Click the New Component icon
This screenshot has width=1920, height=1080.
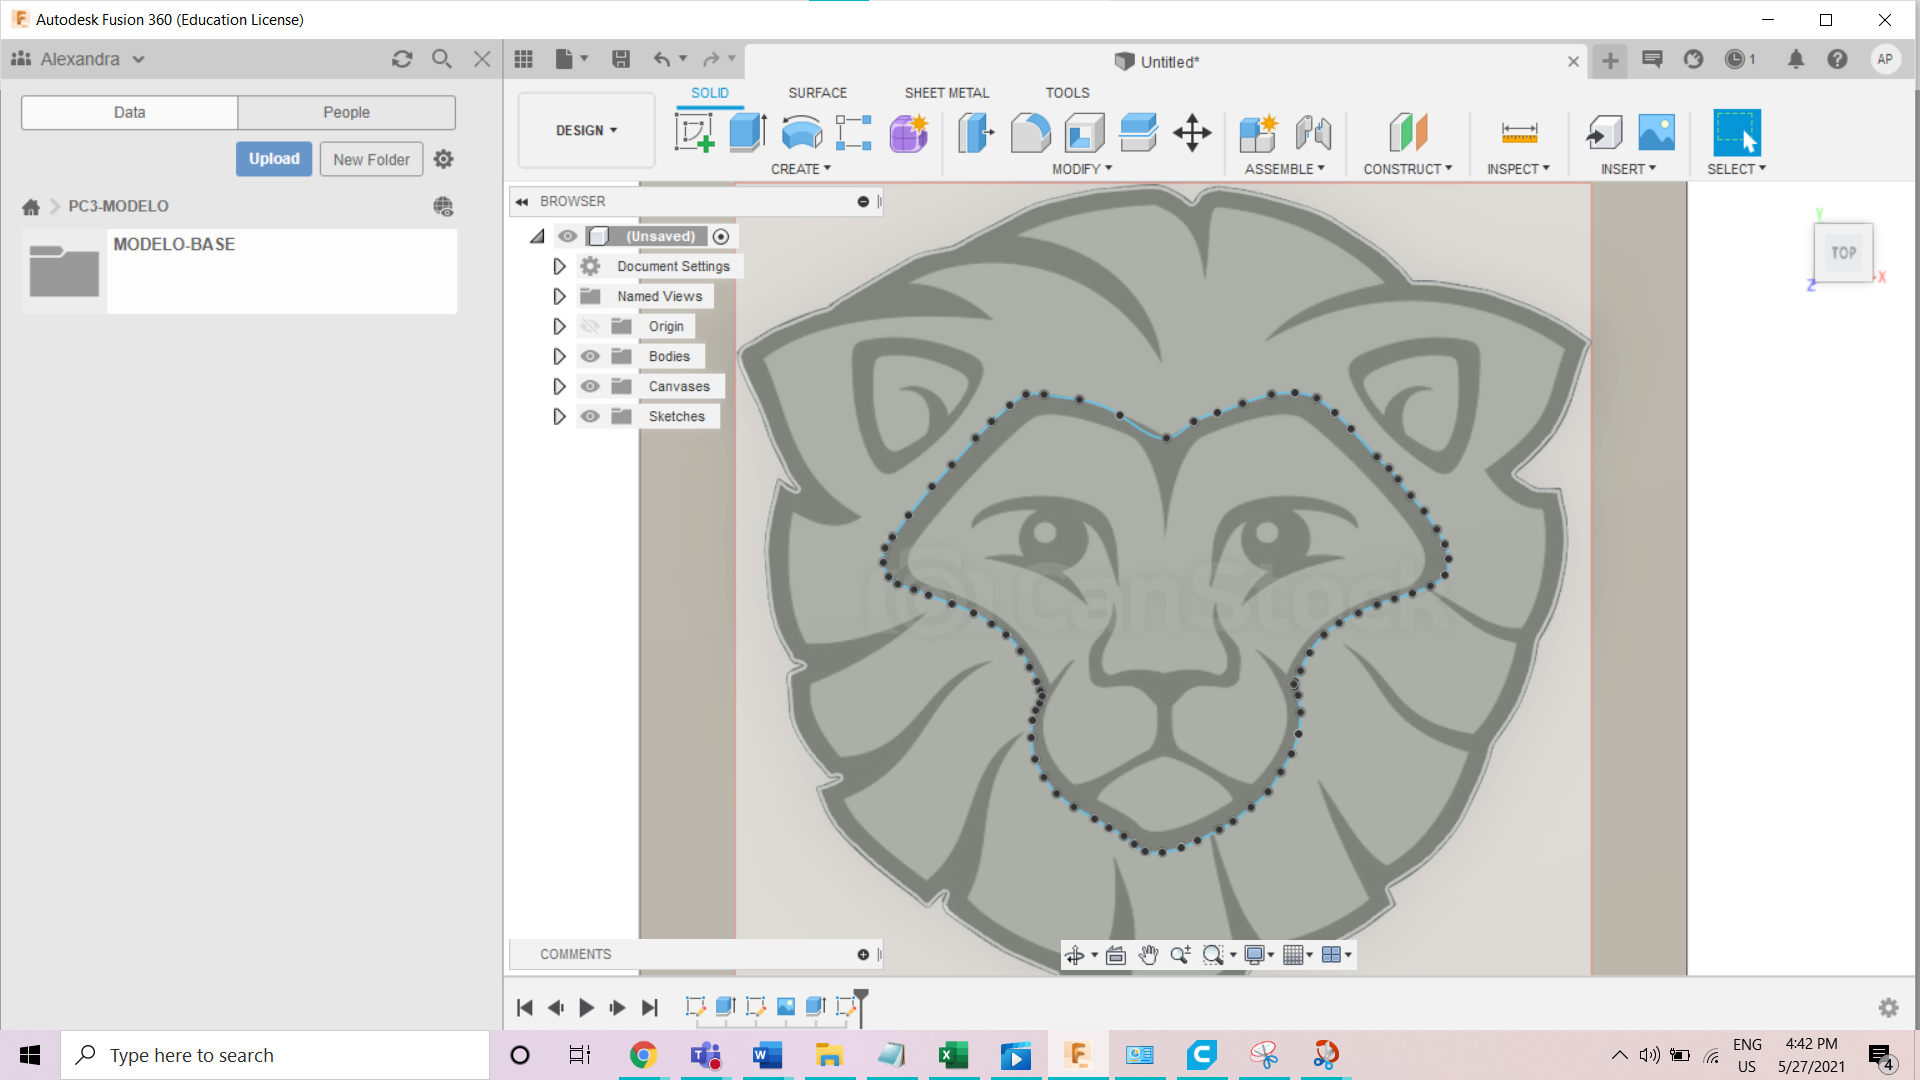coord(1258,132)
